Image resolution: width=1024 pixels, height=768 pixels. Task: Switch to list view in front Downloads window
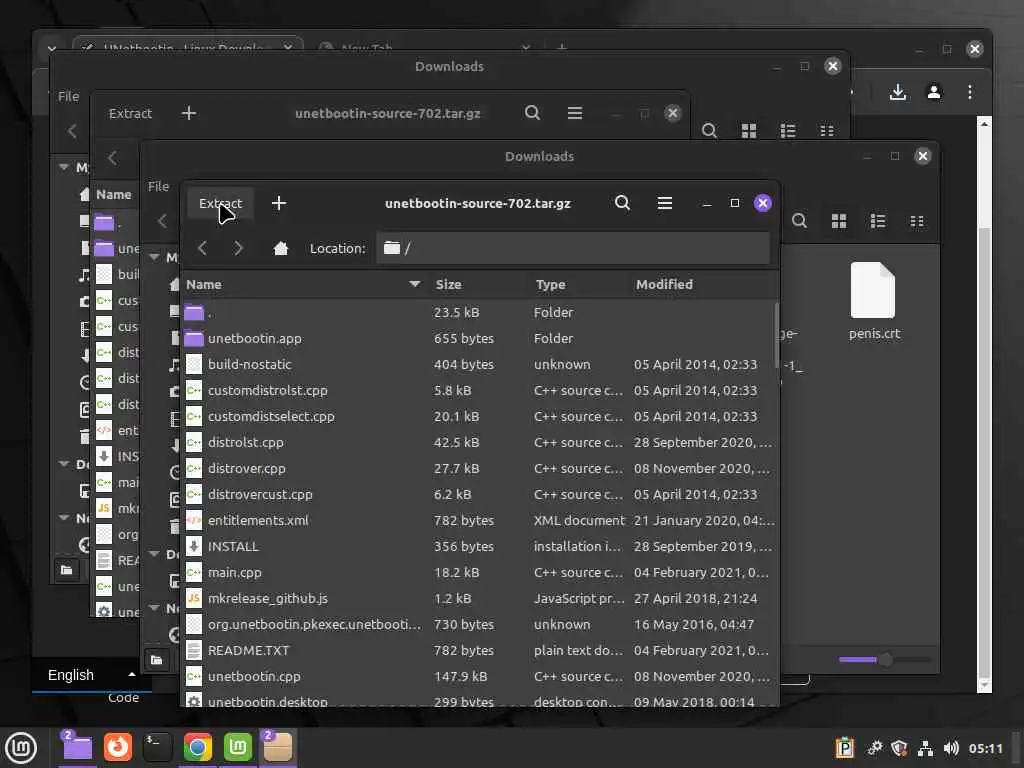878,221
